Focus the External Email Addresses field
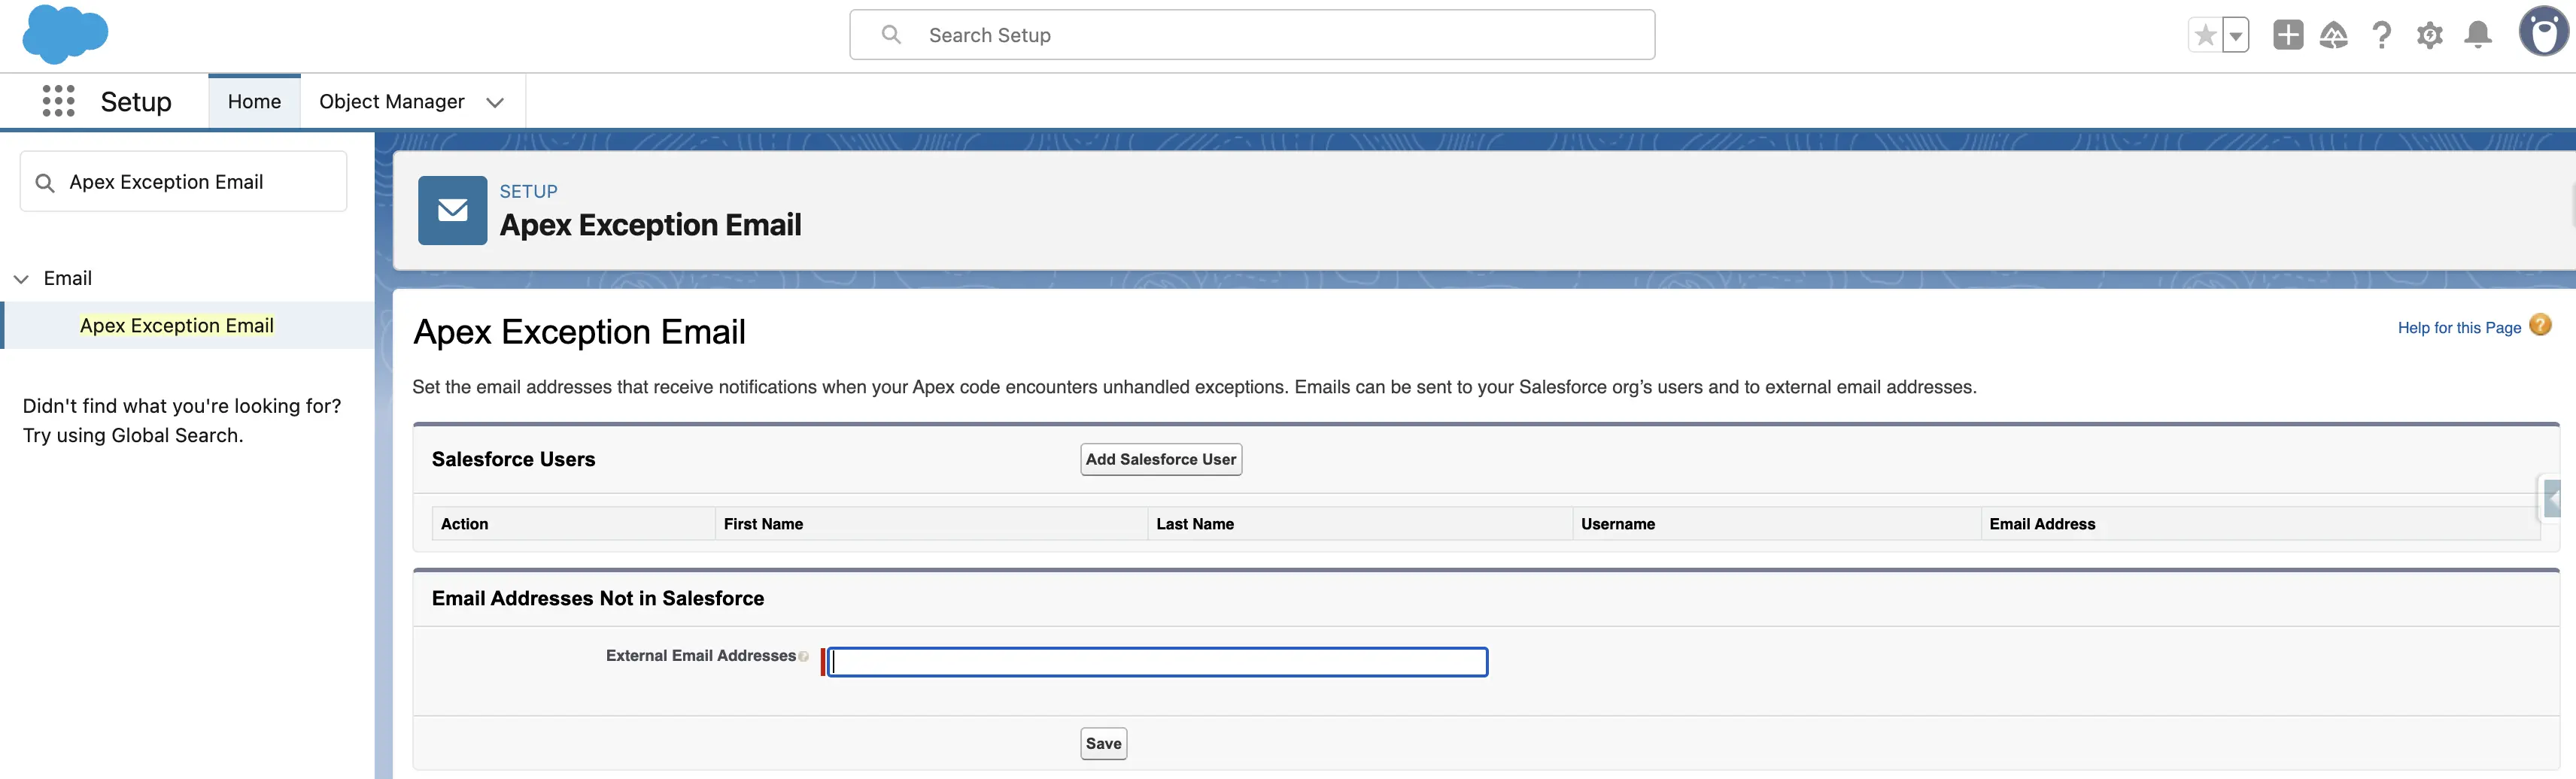The height and width of the screenshot is (779, 2576). (x=1157, y=662)
